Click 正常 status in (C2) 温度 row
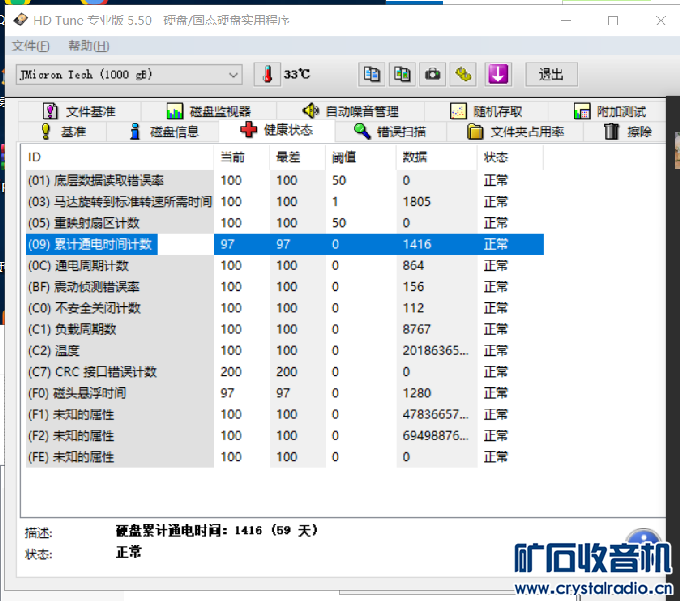 click(x=496, y=350)
